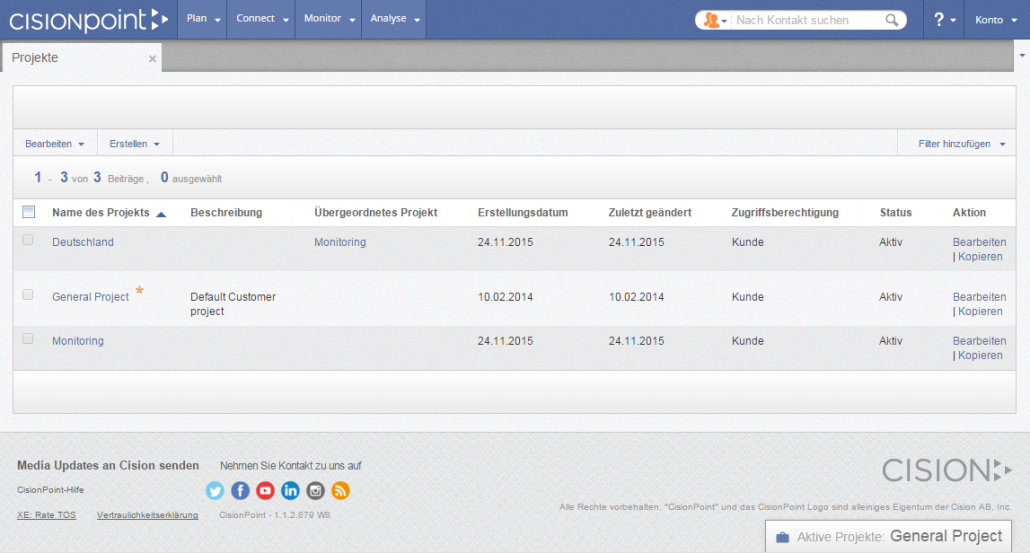Click the CisionPoint logo
Screen dimensions: 1030x553
tap(88, 20)
